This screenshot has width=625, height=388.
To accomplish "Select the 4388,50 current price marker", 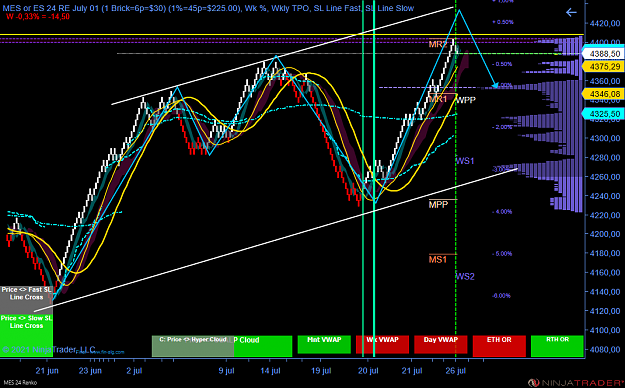I will (603, 54).
